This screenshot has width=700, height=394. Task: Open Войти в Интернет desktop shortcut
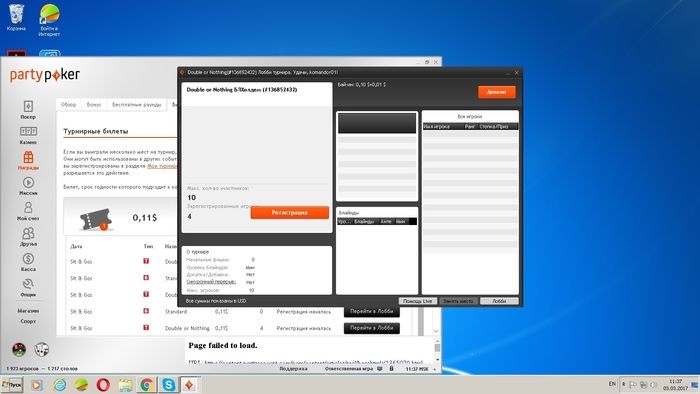49,20
